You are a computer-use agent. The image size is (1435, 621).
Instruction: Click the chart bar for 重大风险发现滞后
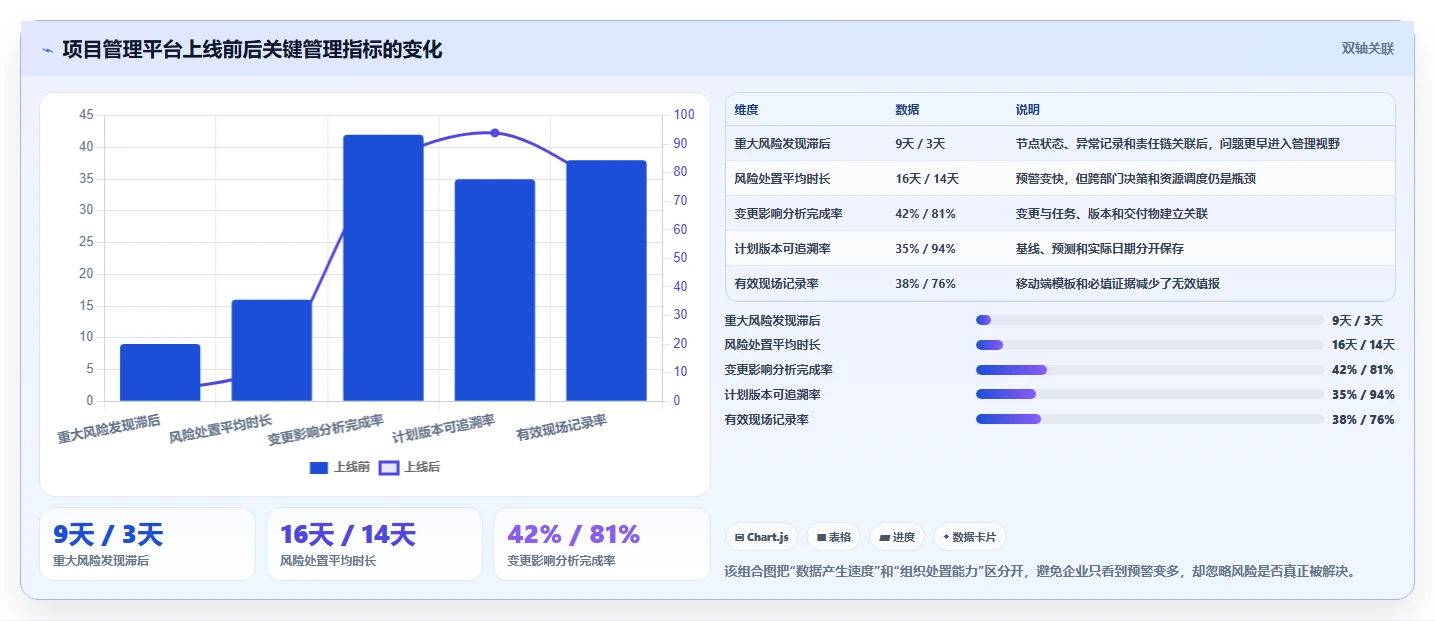pyautogui.click(x=160, y=372)
